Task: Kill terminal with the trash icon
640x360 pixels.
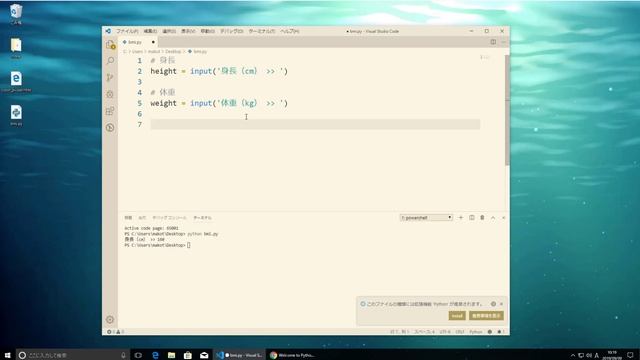Action: coord(482,218)
